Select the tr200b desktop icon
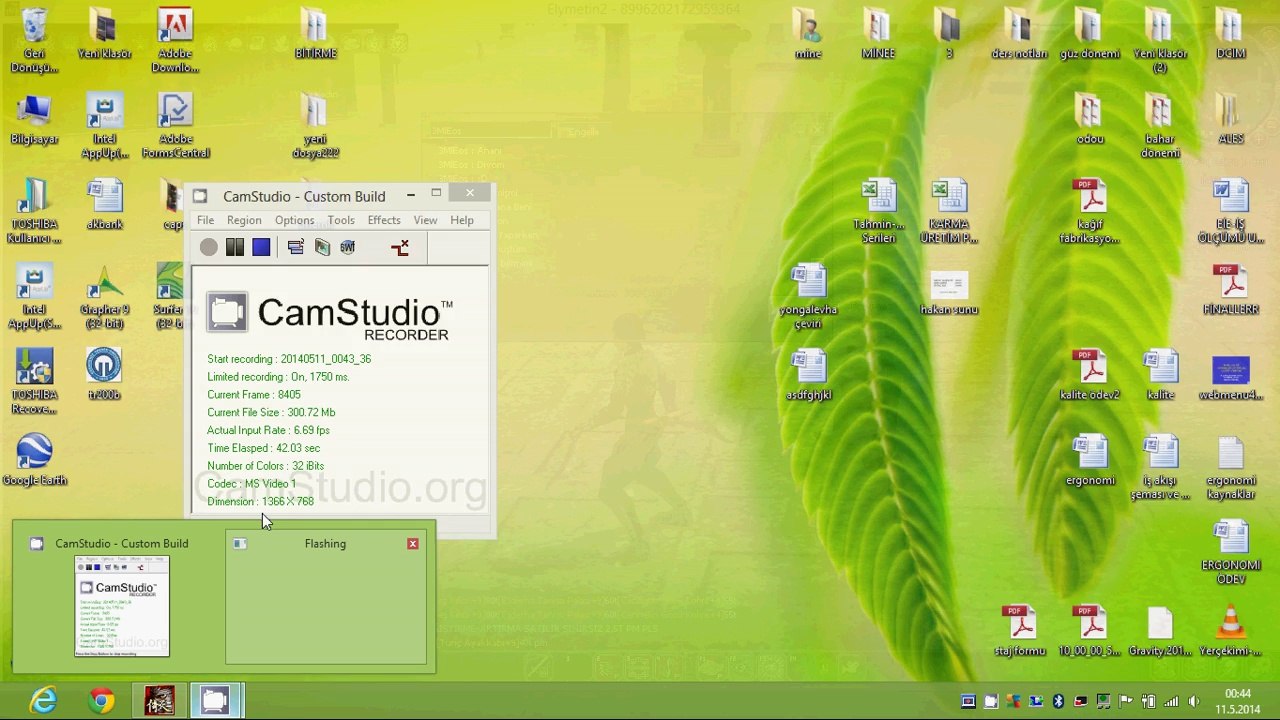This screenshot has height=720, width=1280. pos(104,375)
